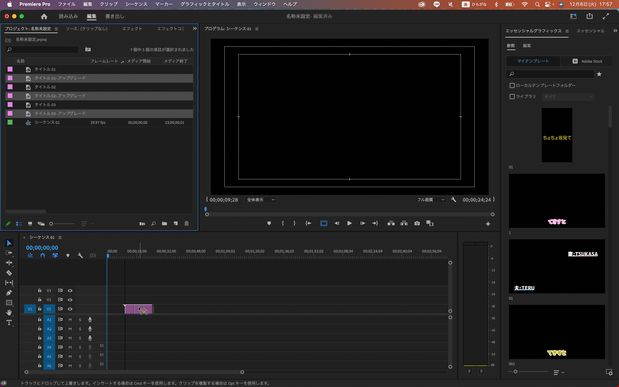Image resolution: width=619 pixels, height=387 pixels.
Task: Select the Selection arrow tool
Action: 9,243
